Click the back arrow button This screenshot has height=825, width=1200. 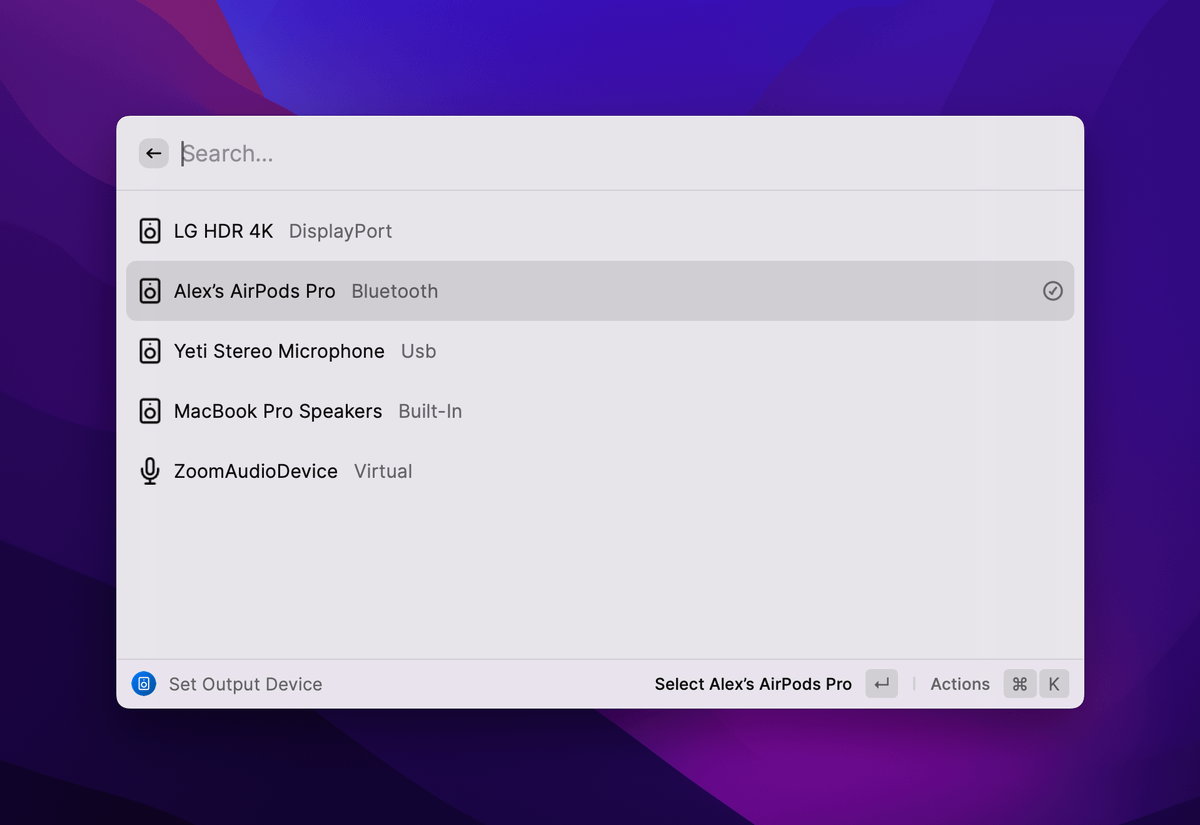point(153,153)
